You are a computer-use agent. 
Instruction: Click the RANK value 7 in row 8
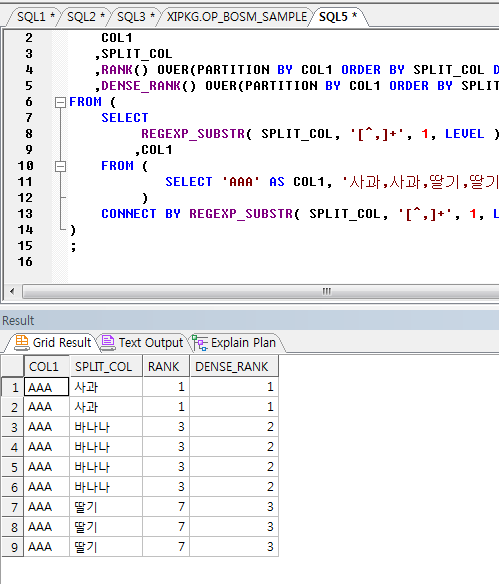pos(166,527)
